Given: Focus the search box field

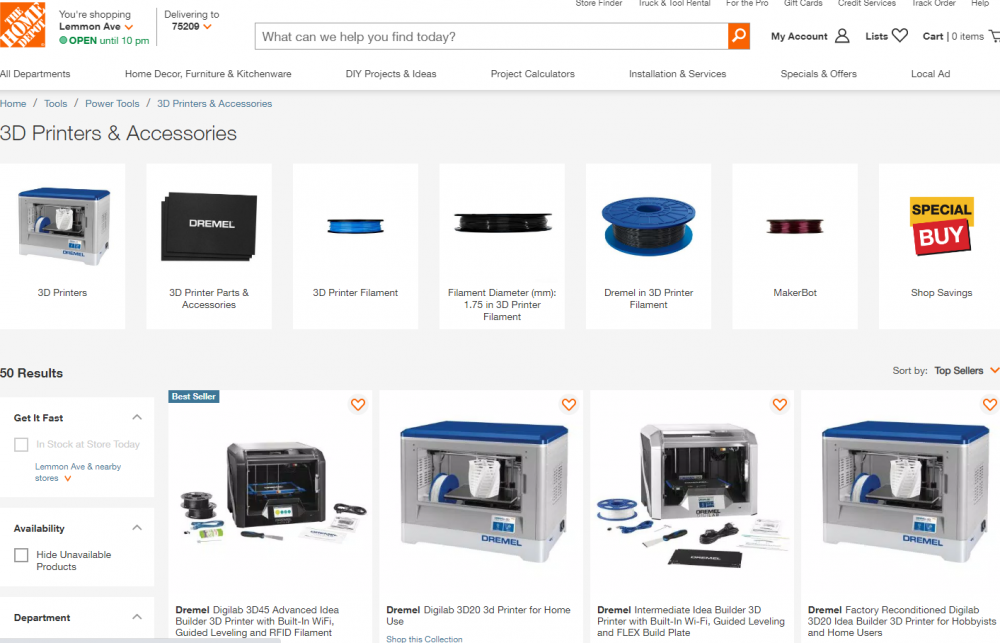Looking at the screenshot, I should click(x=491, y=36).
